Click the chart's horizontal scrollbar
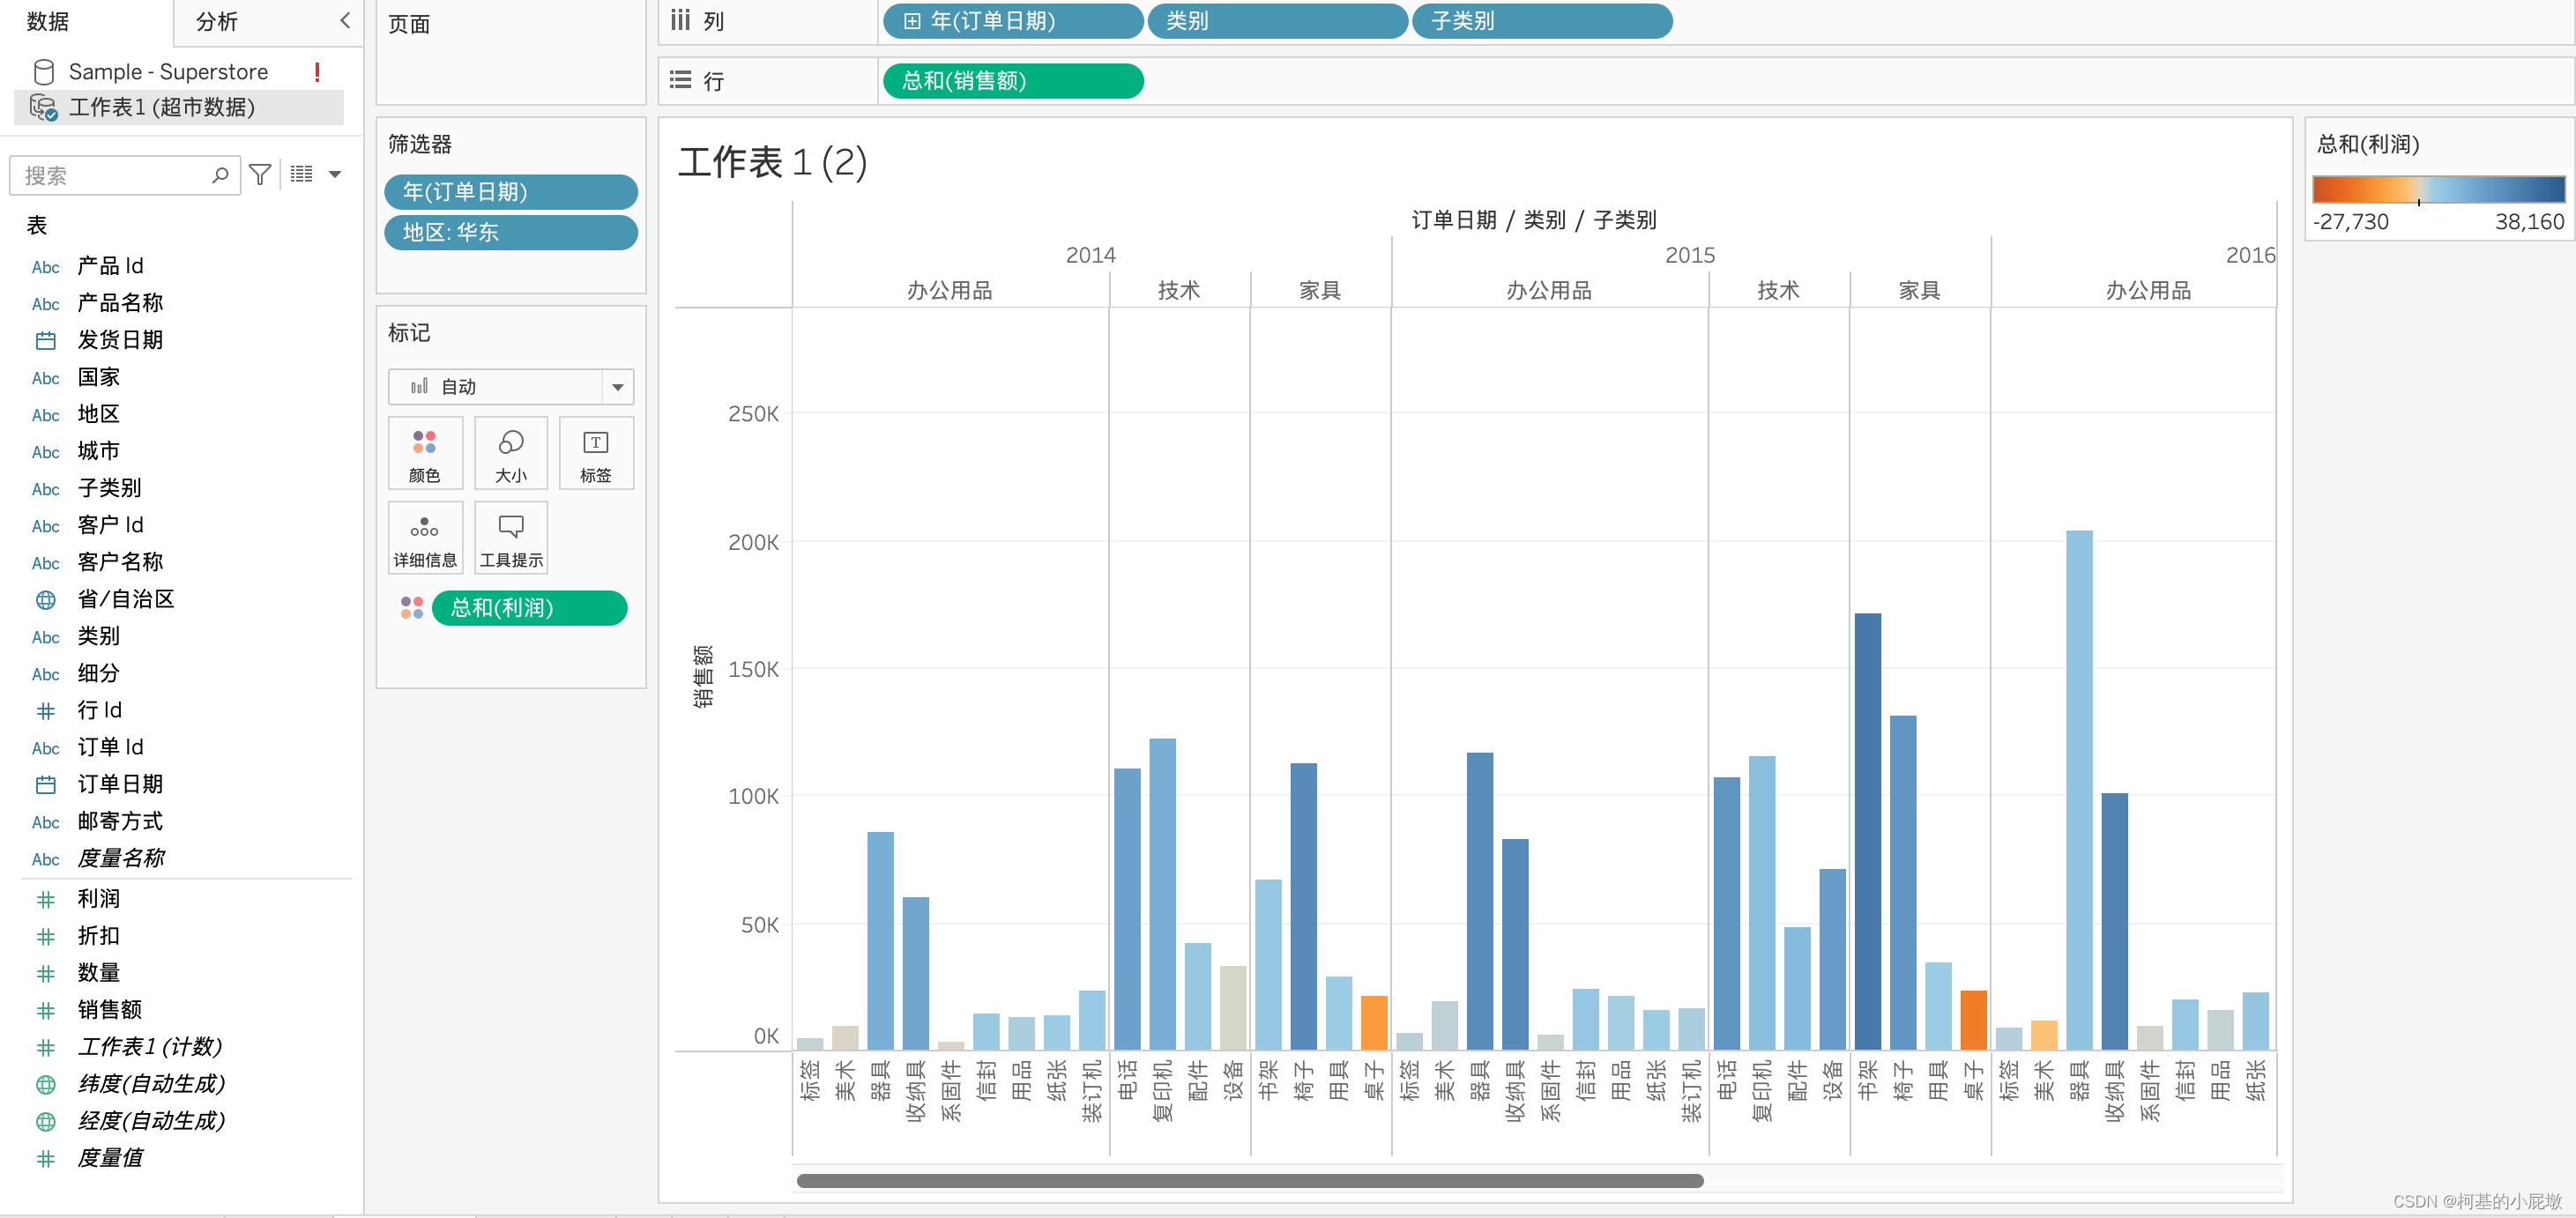 click(1249, 1181)
